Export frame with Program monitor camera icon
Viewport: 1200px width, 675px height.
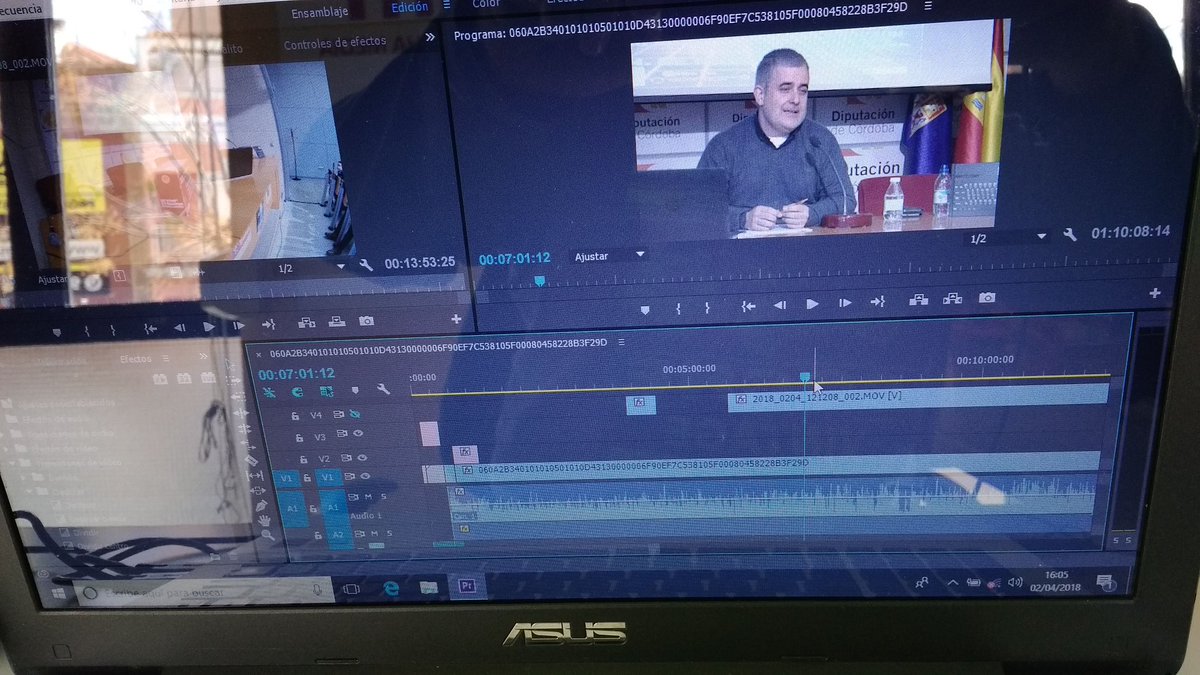[987, 297]
